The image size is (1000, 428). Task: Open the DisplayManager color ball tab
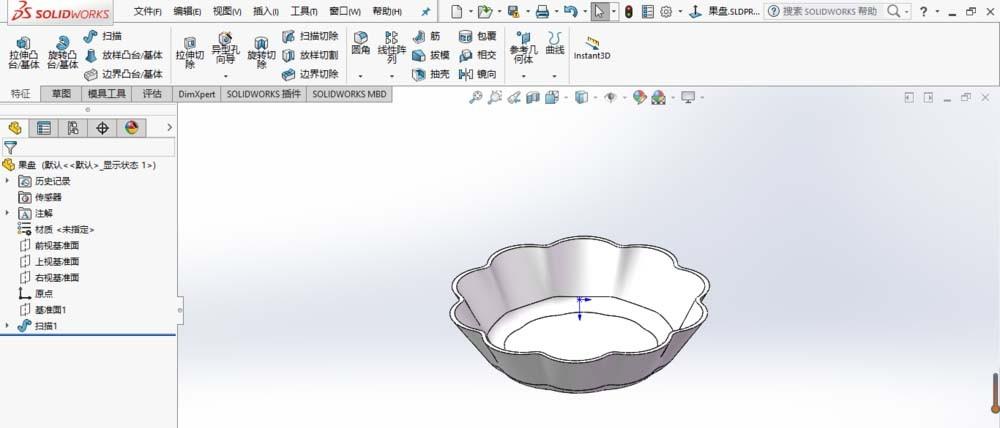tap(131, 128)
